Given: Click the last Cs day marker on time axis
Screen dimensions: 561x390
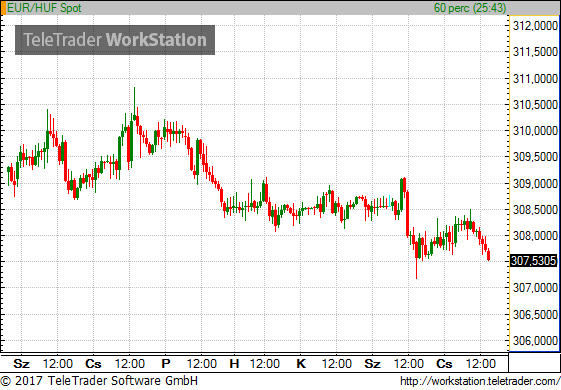Looking at the screenshot, I should tap(444, 364).
